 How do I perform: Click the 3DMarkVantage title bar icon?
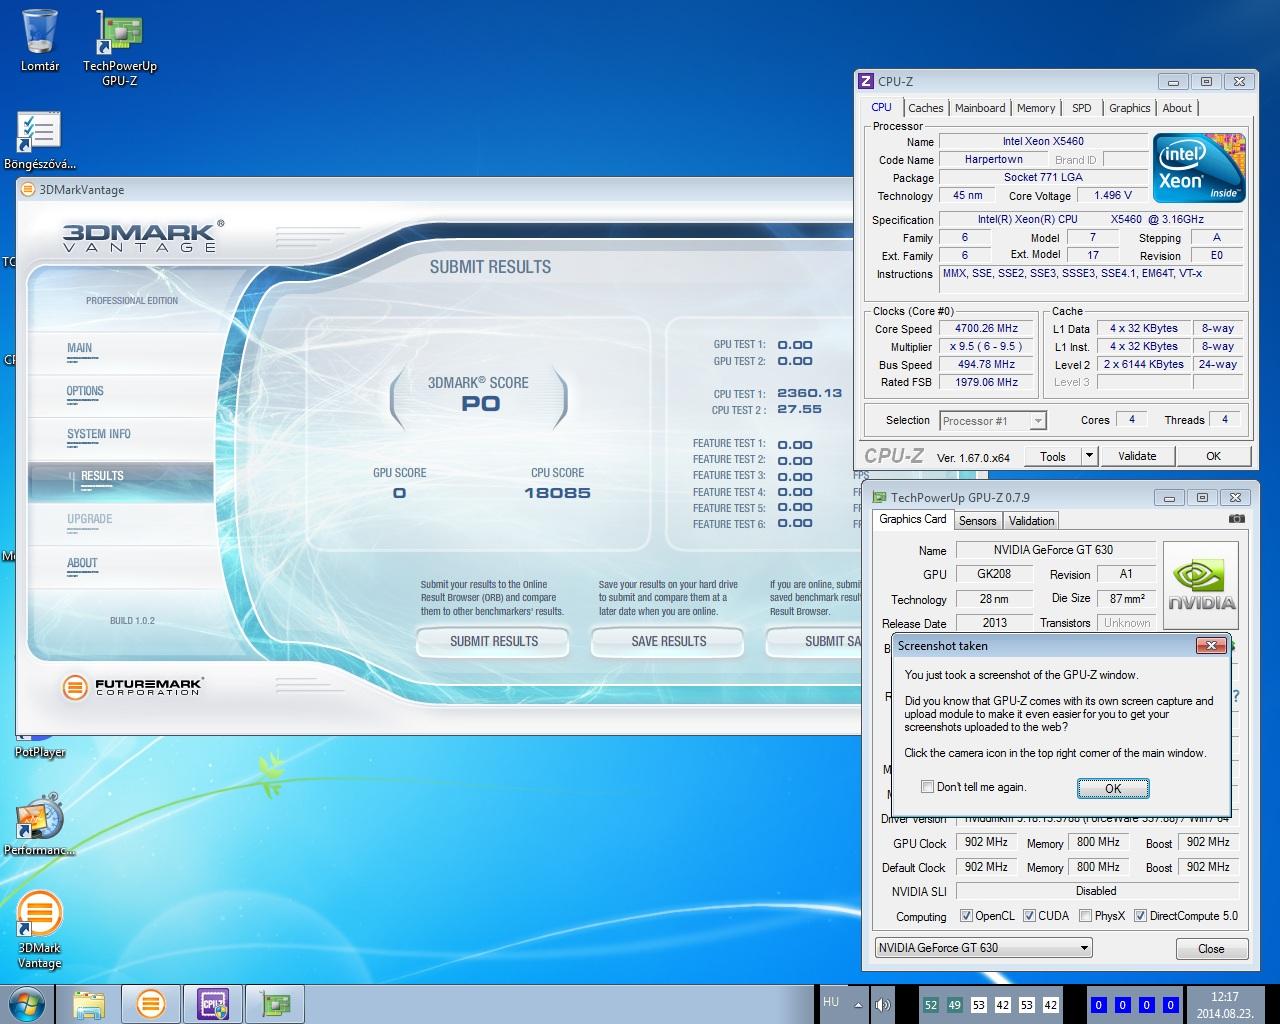pos(28,189)
